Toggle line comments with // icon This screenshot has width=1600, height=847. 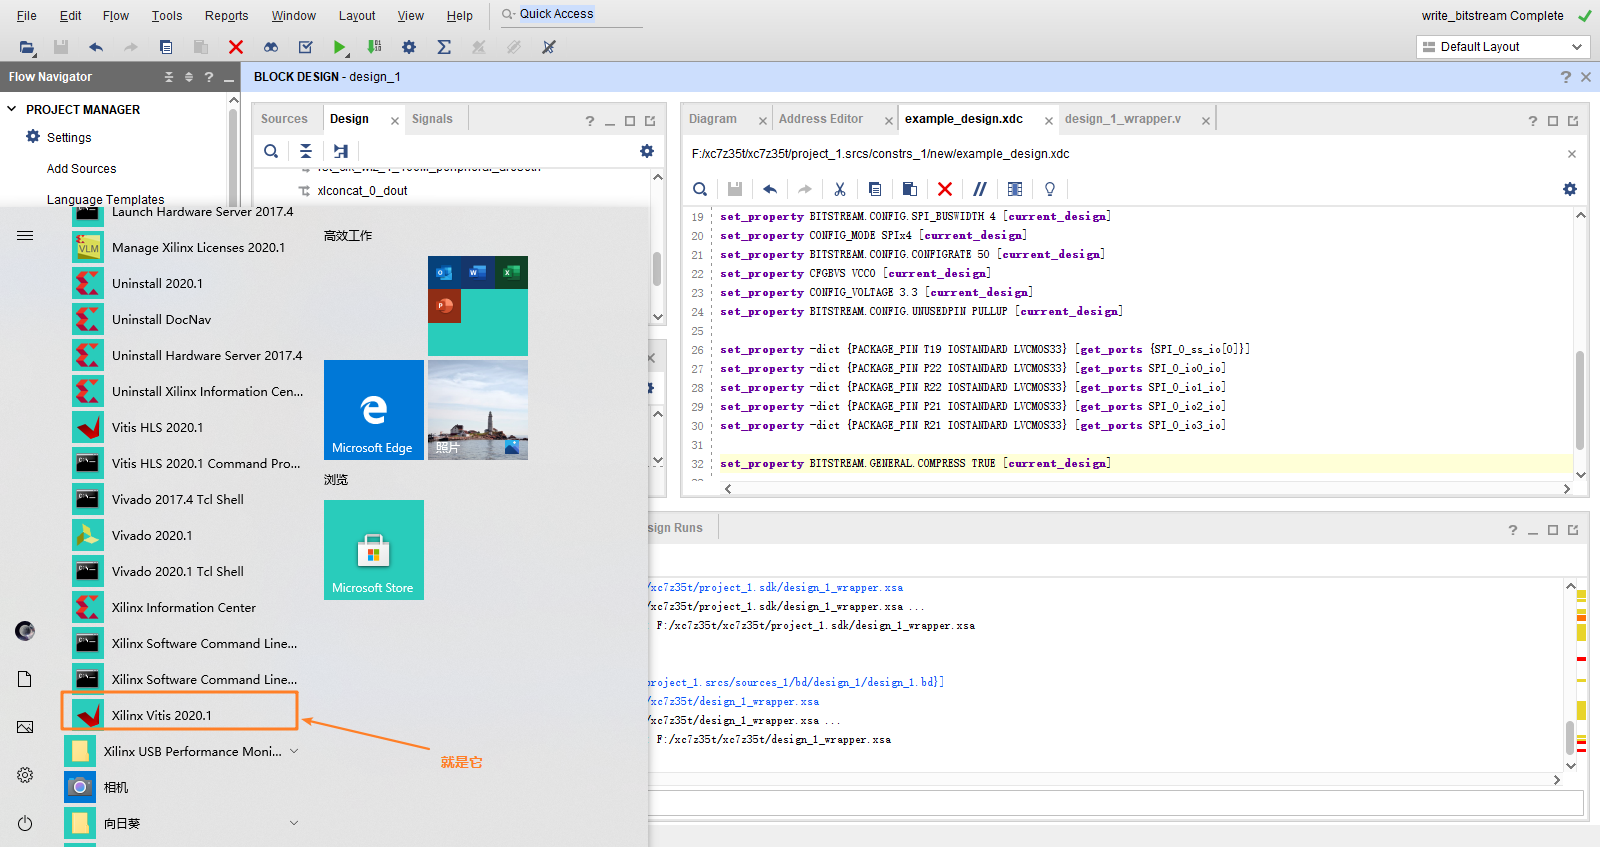point(980,189)
